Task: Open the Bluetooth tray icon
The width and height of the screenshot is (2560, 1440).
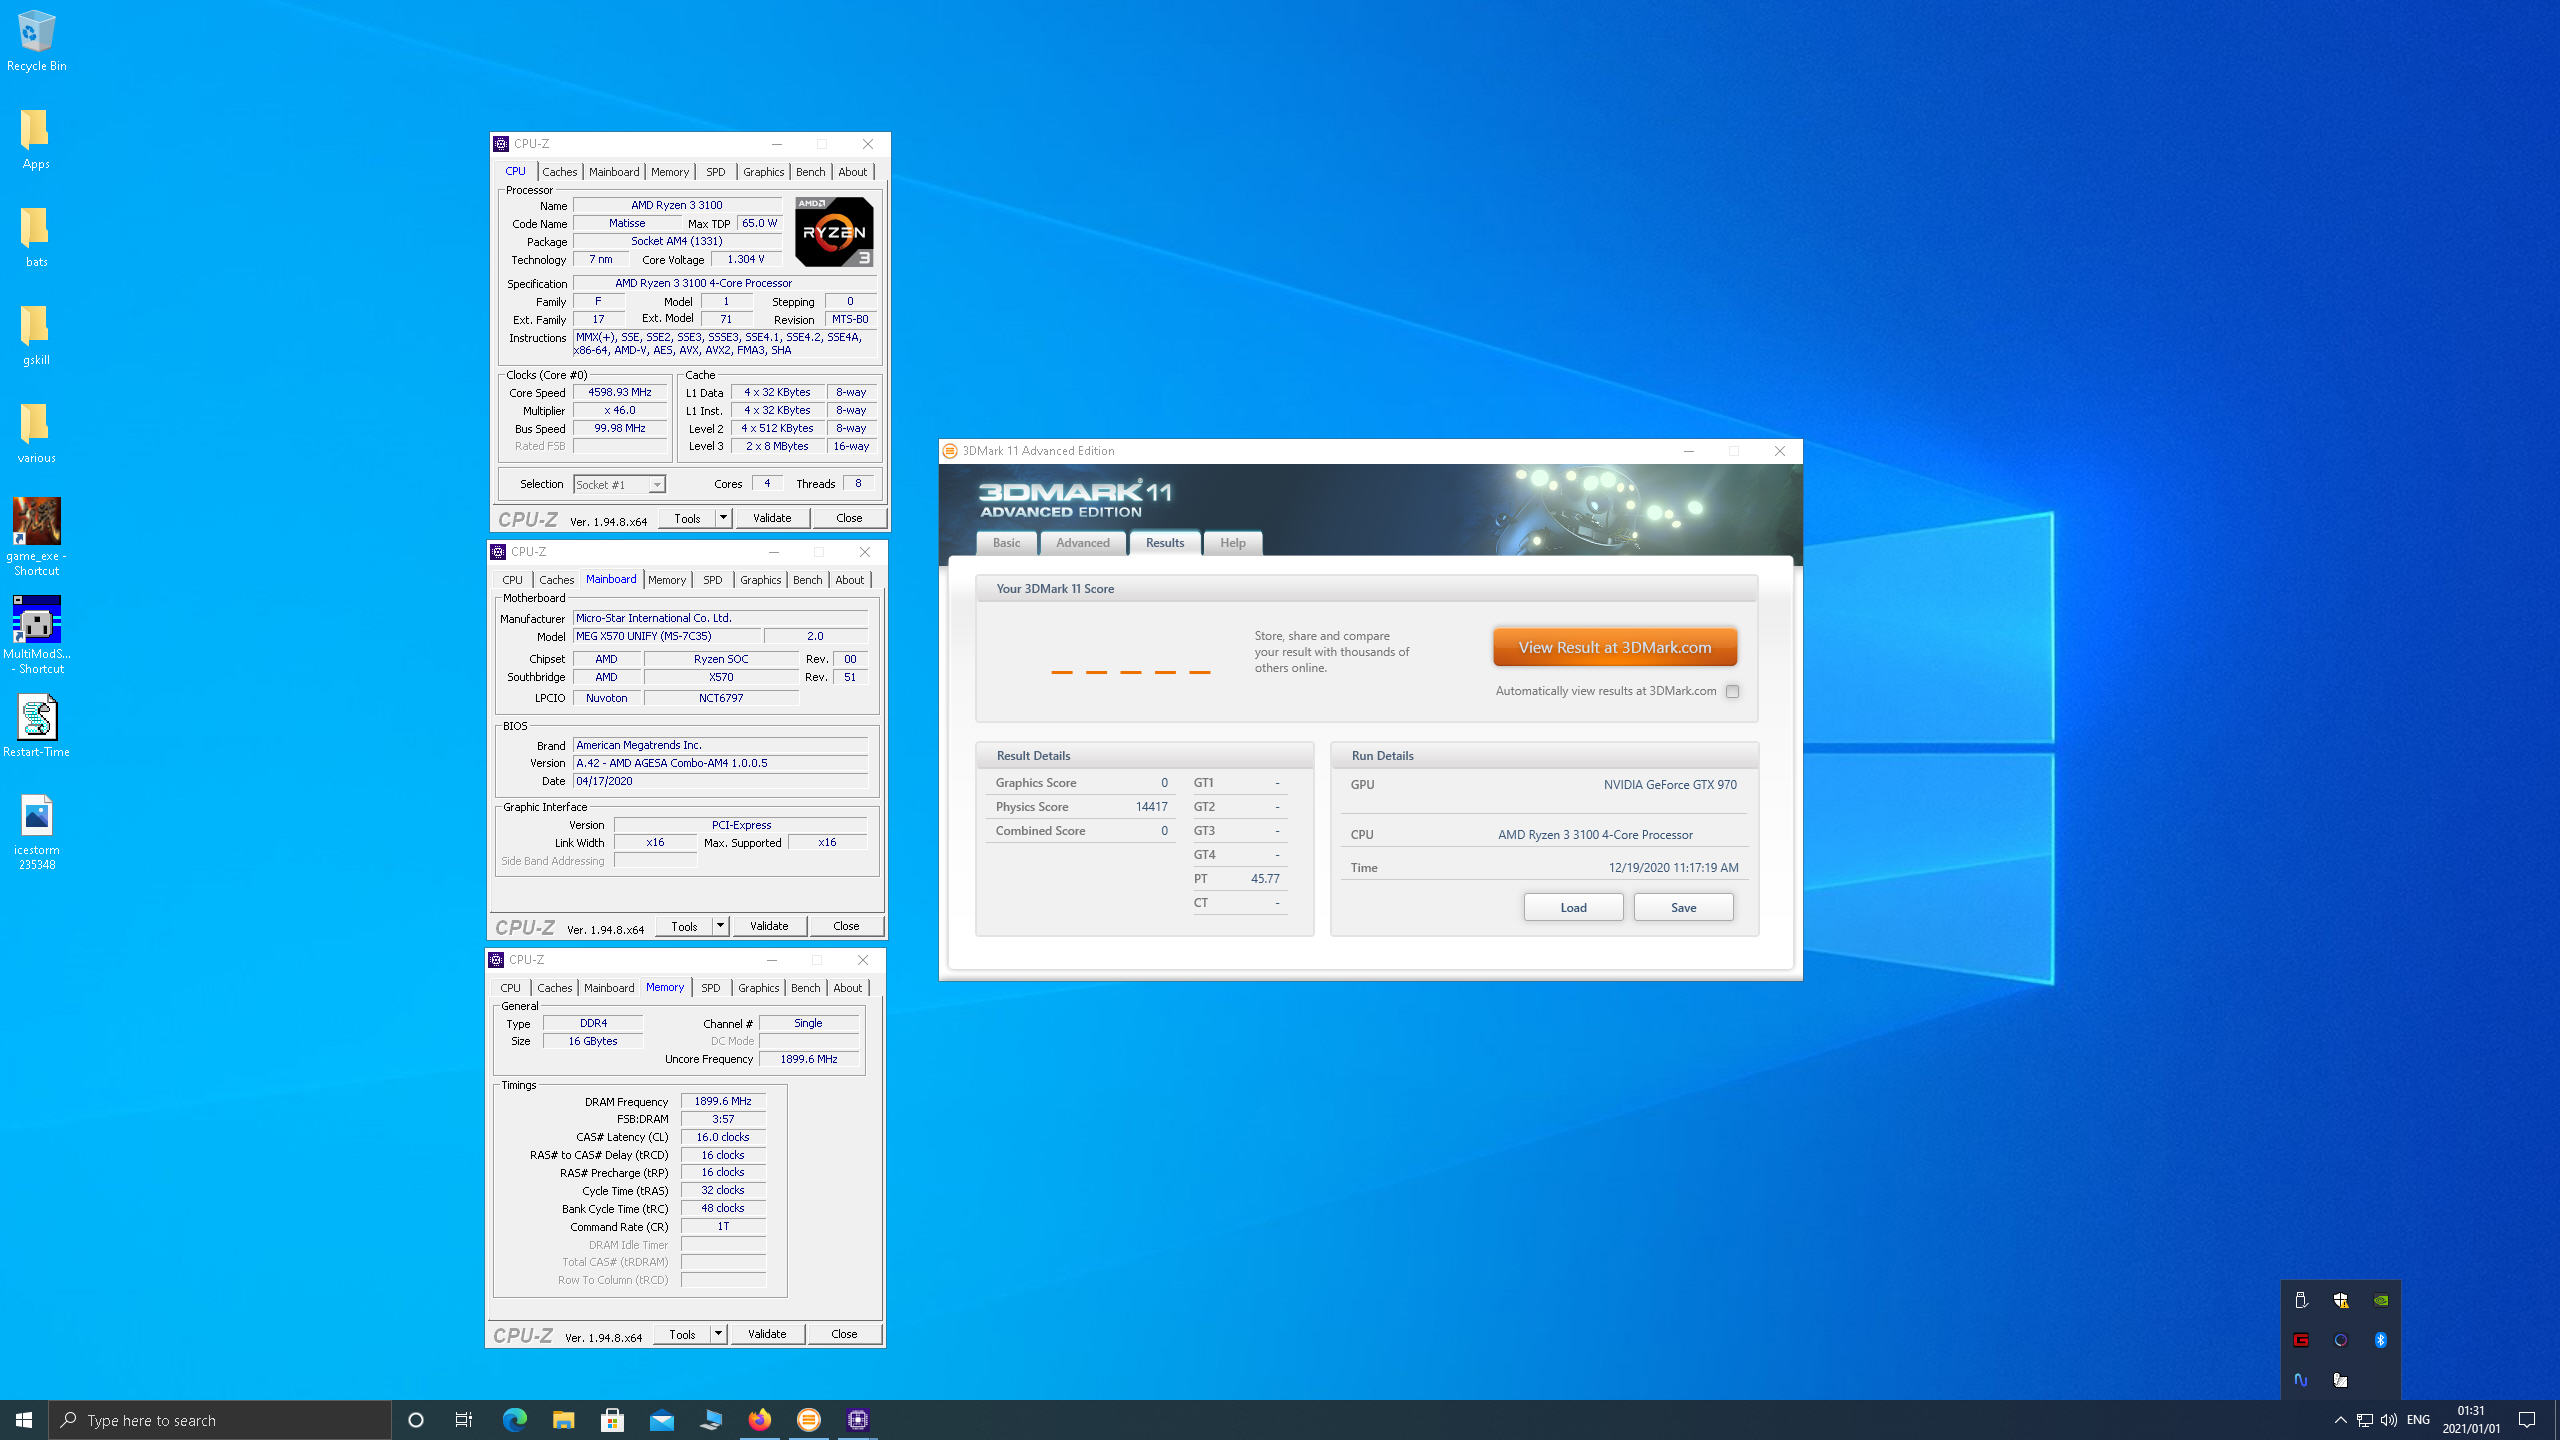Action: coord(2381,1340)
